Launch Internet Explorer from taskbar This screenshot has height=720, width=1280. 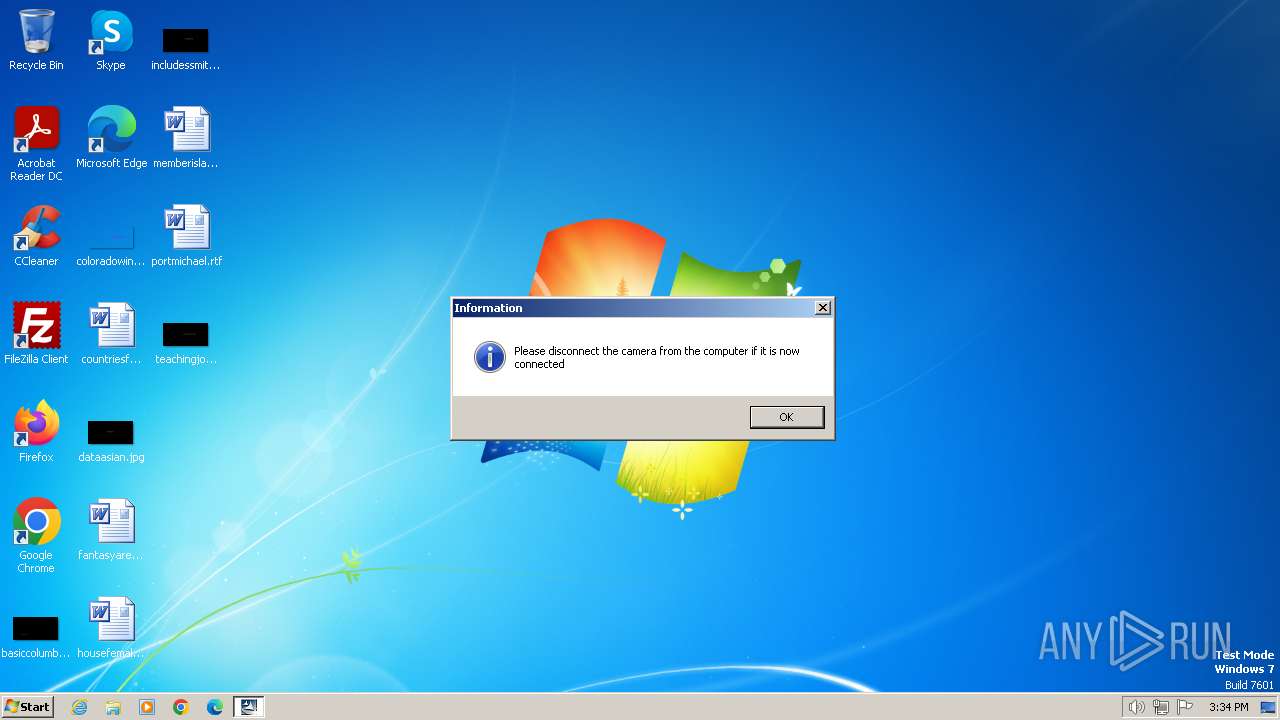click(x=79, y=707)
